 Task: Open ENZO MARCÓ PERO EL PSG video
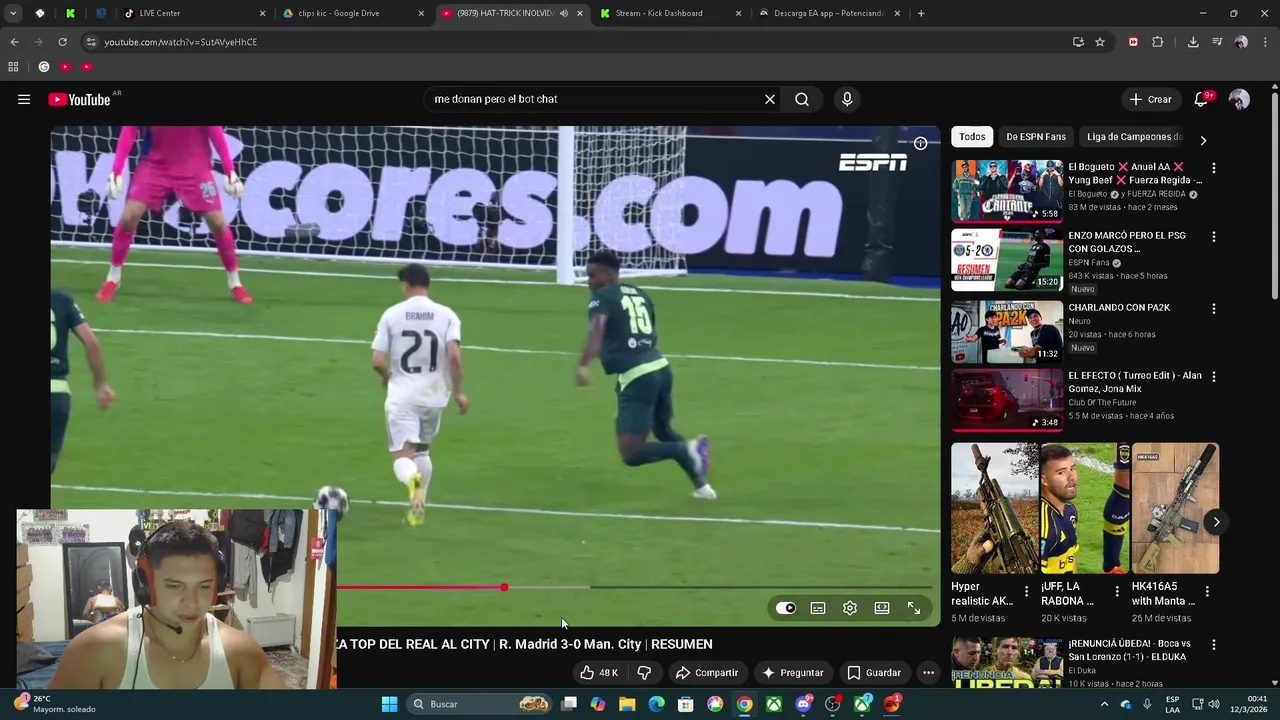(1007, 259)
